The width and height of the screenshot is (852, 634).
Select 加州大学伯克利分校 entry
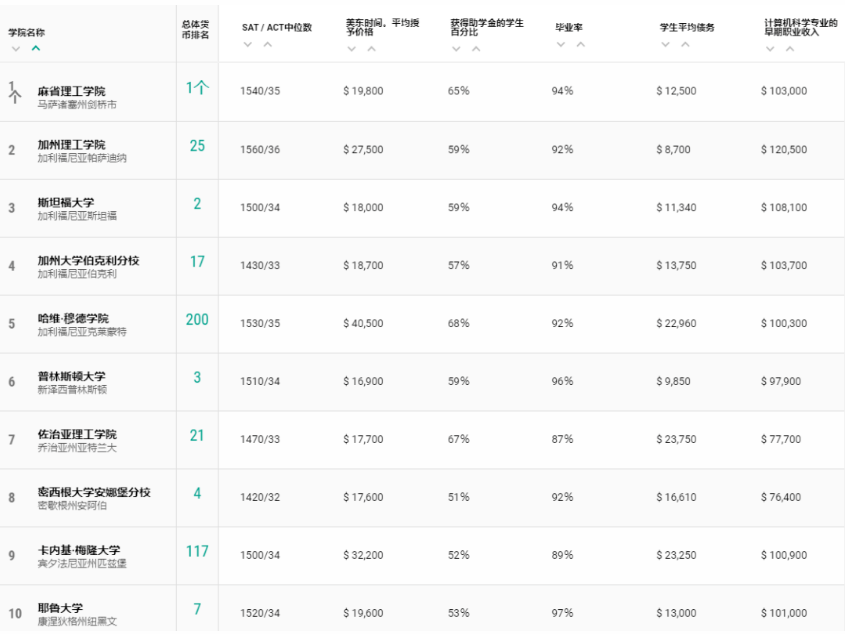click(88, 261)
